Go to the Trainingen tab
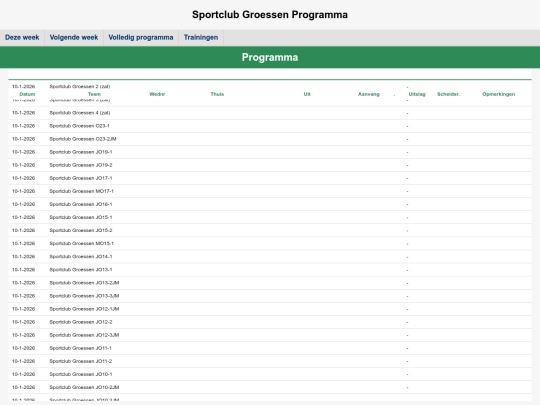 201,38
